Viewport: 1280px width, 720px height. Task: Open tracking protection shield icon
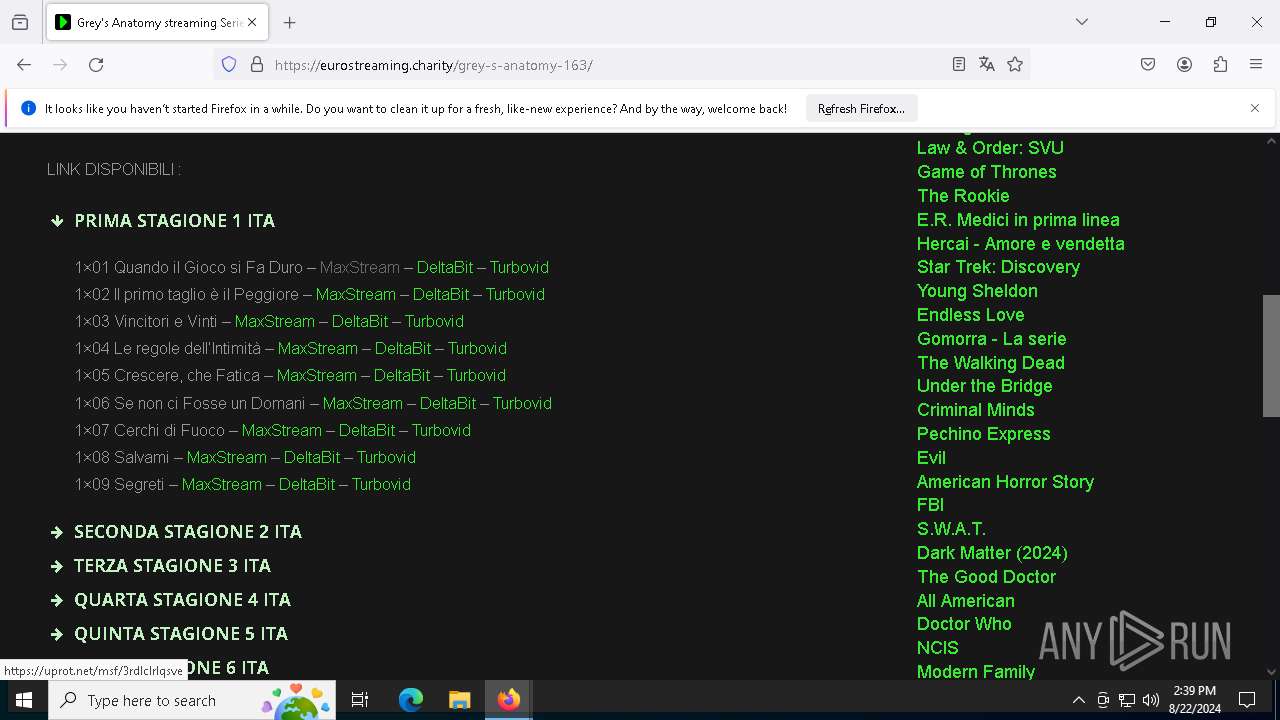click(x=229, y=64)
